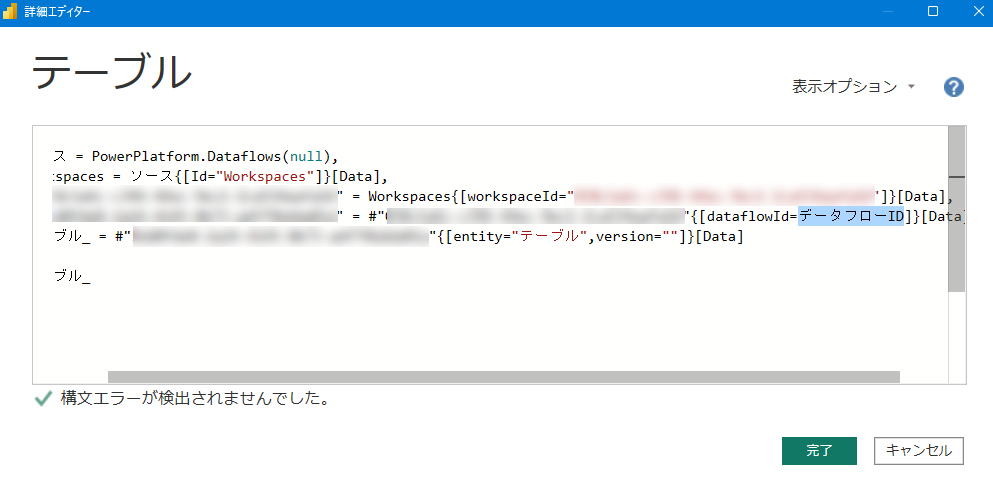The height and width of the screenshot is (491, 993).
Task: Click the "Workspaces" string in the code
Action: 265,176
